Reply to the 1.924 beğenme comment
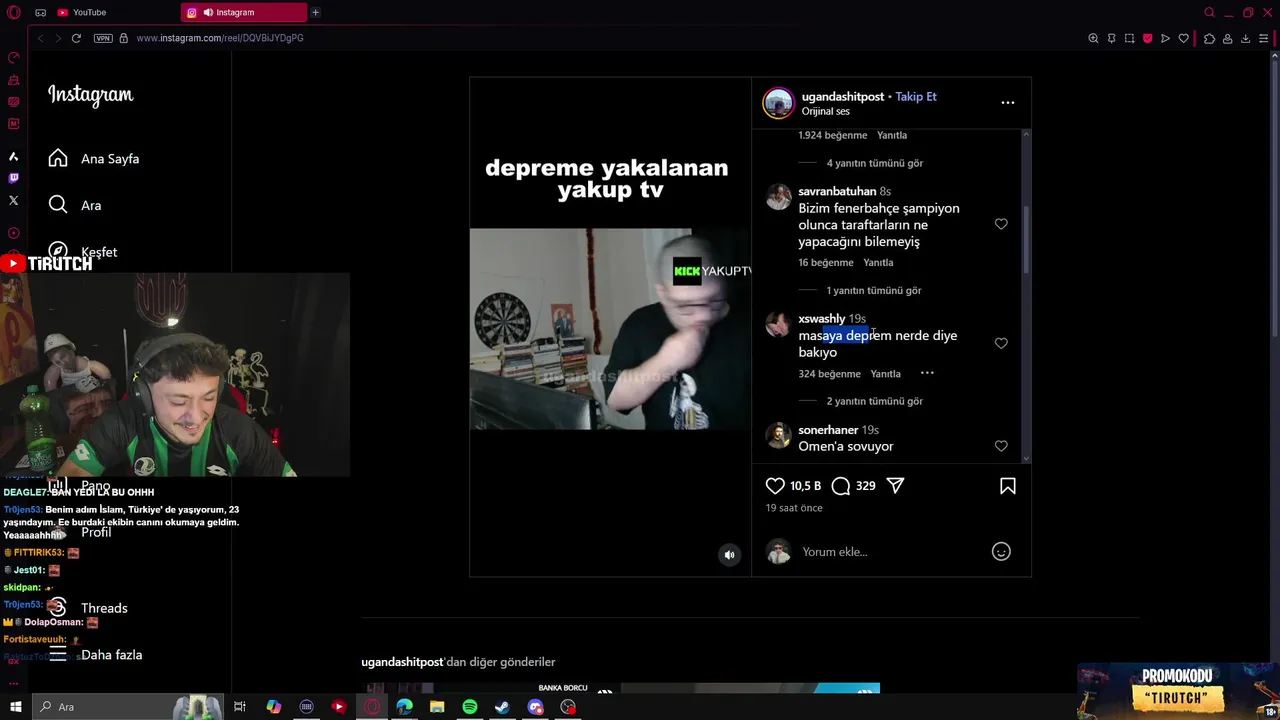This screenshot has width=1280, height=720. tap(892, 135)
